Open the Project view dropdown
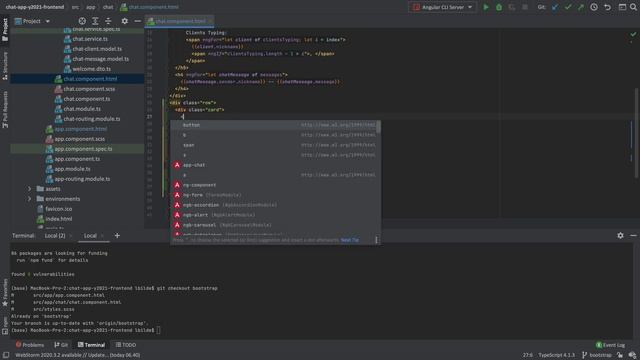This screenshot has height=360, width=640. (32, 21)
